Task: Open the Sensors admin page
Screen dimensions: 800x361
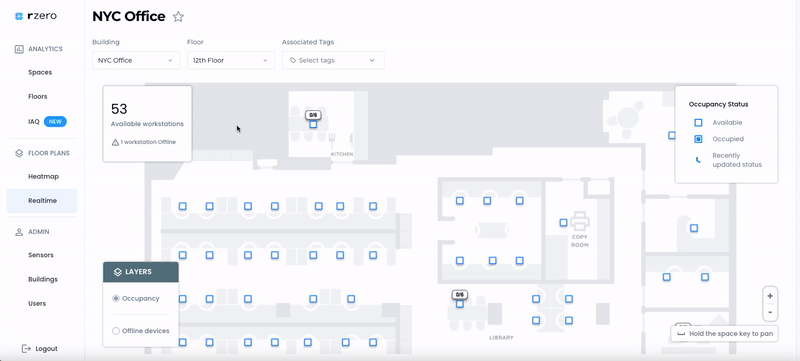Action: (x=41, y=255)
